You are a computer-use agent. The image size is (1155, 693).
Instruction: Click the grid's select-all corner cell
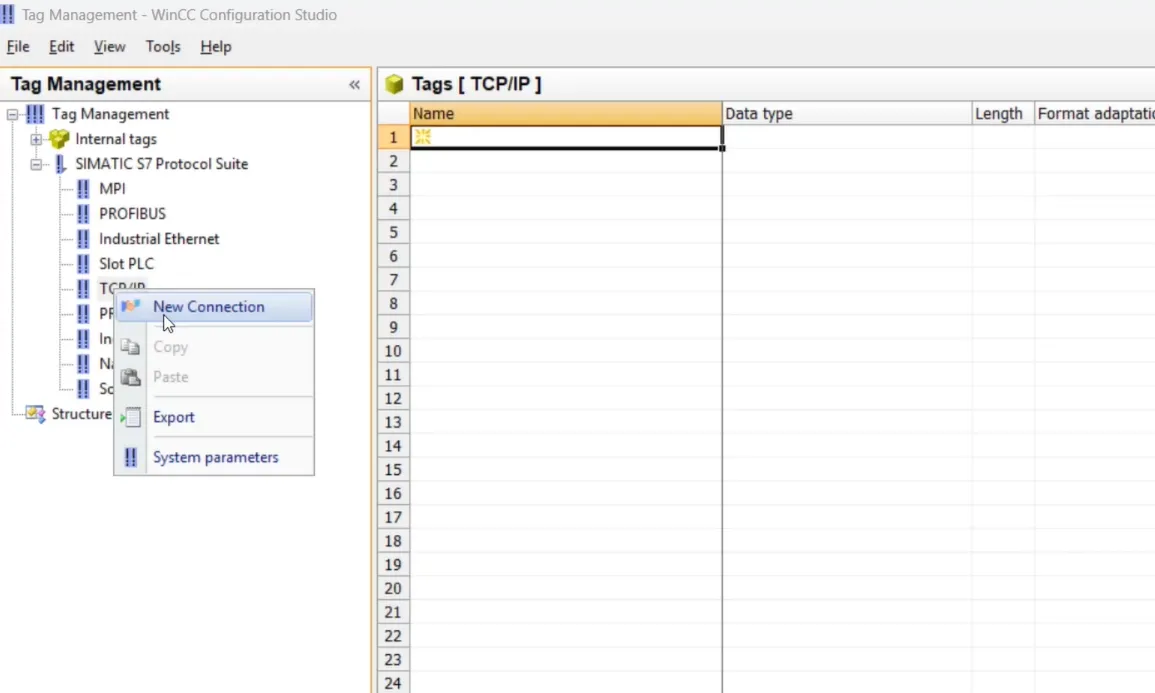393,113
